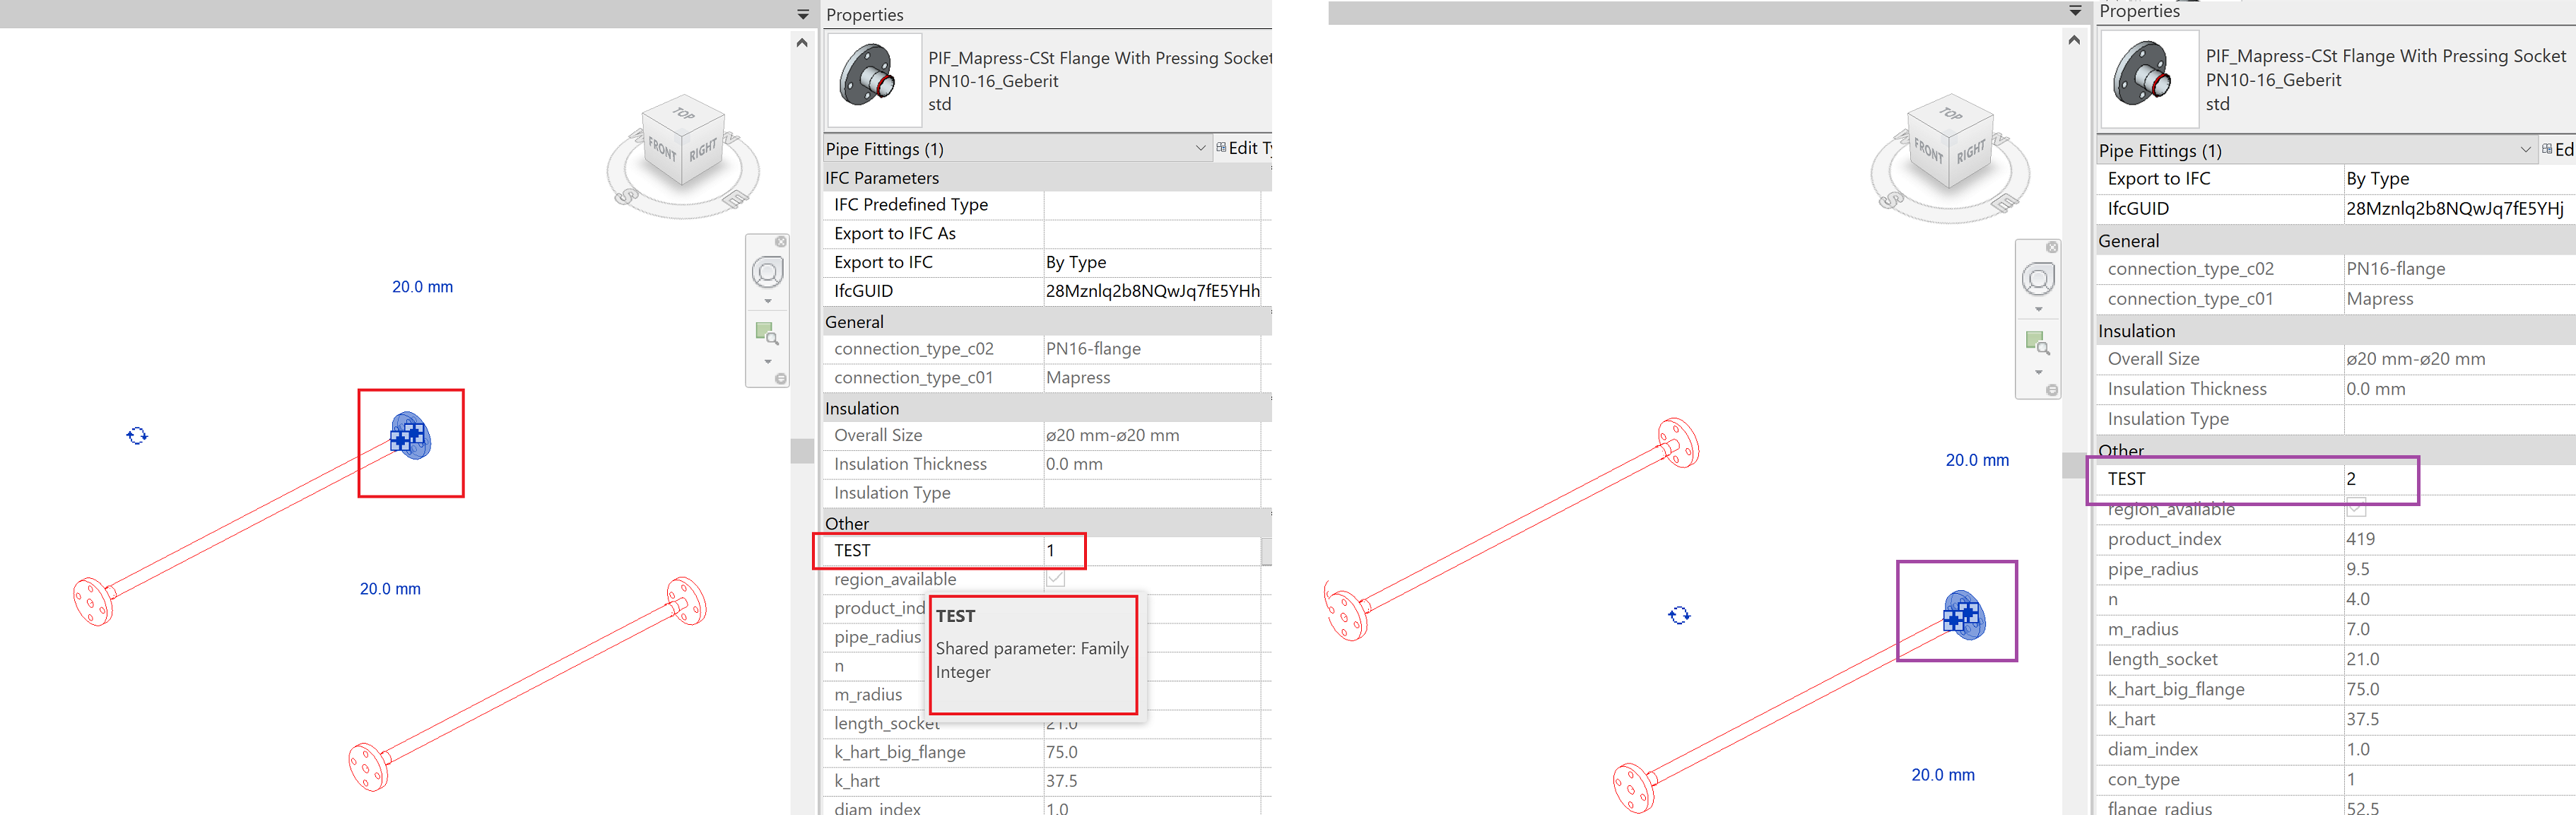Click the TOP face of the ViewCube
Screen dimensions: 2576x815
pos(683,113)
